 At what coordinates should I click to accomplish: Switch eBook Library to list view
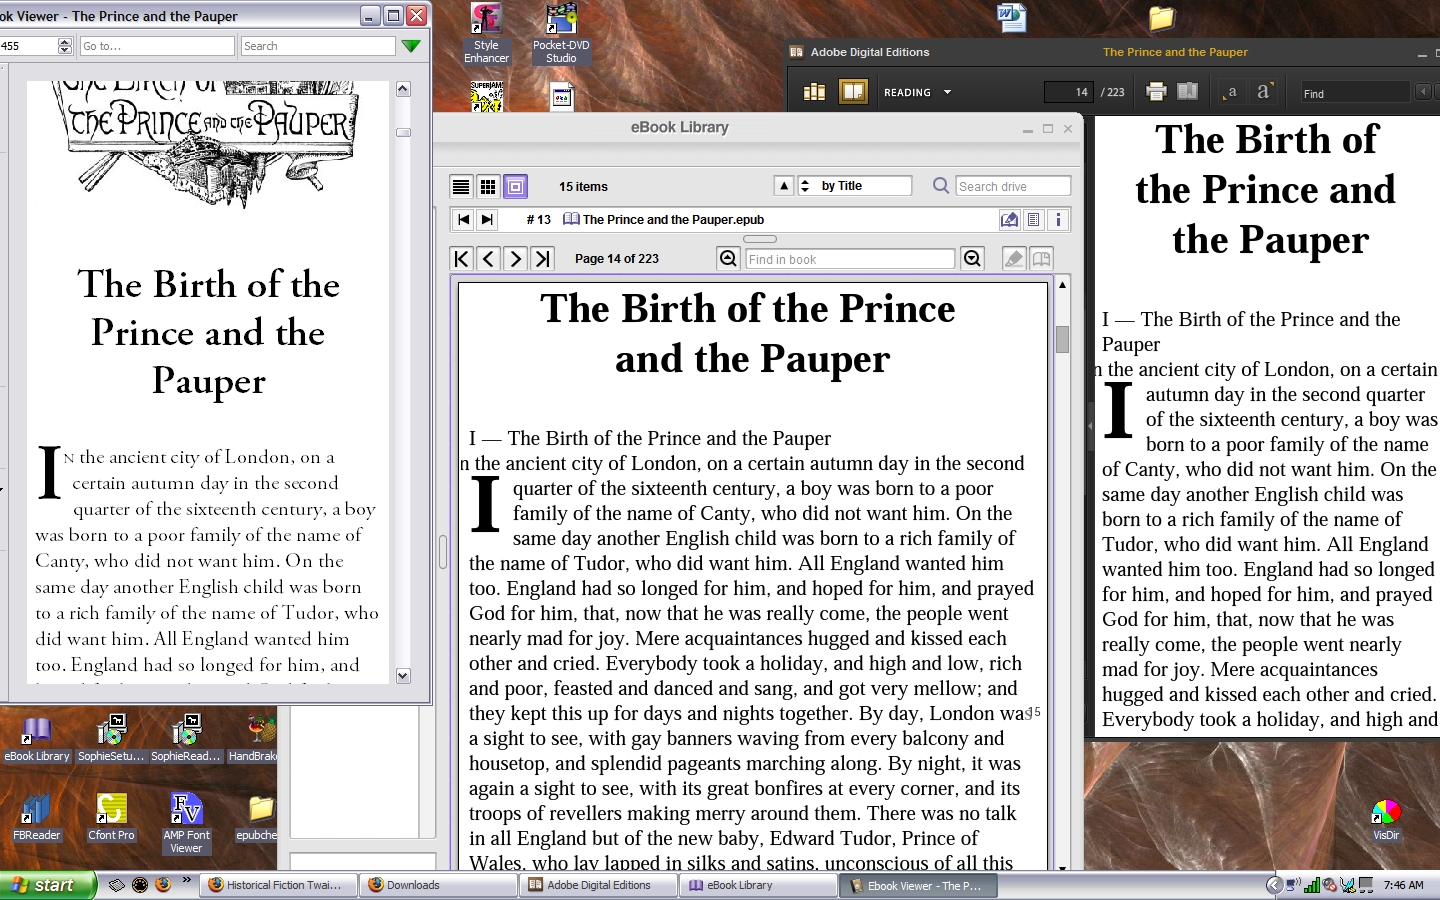pyautogui.click(x=461, y=186)
